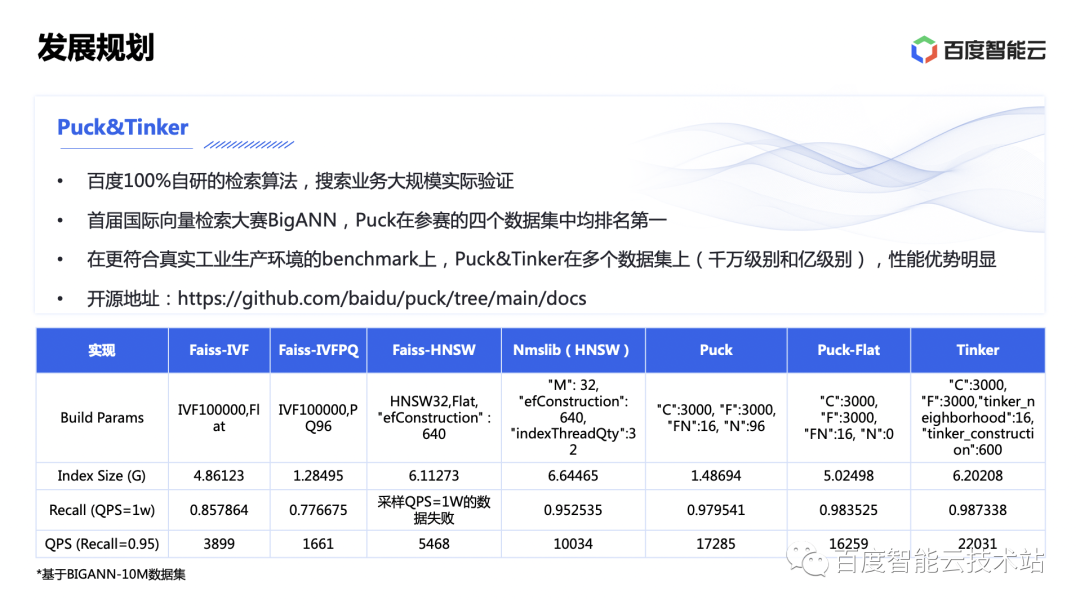Select the IVF100000,PQ96 build params cell

[318, 418]
